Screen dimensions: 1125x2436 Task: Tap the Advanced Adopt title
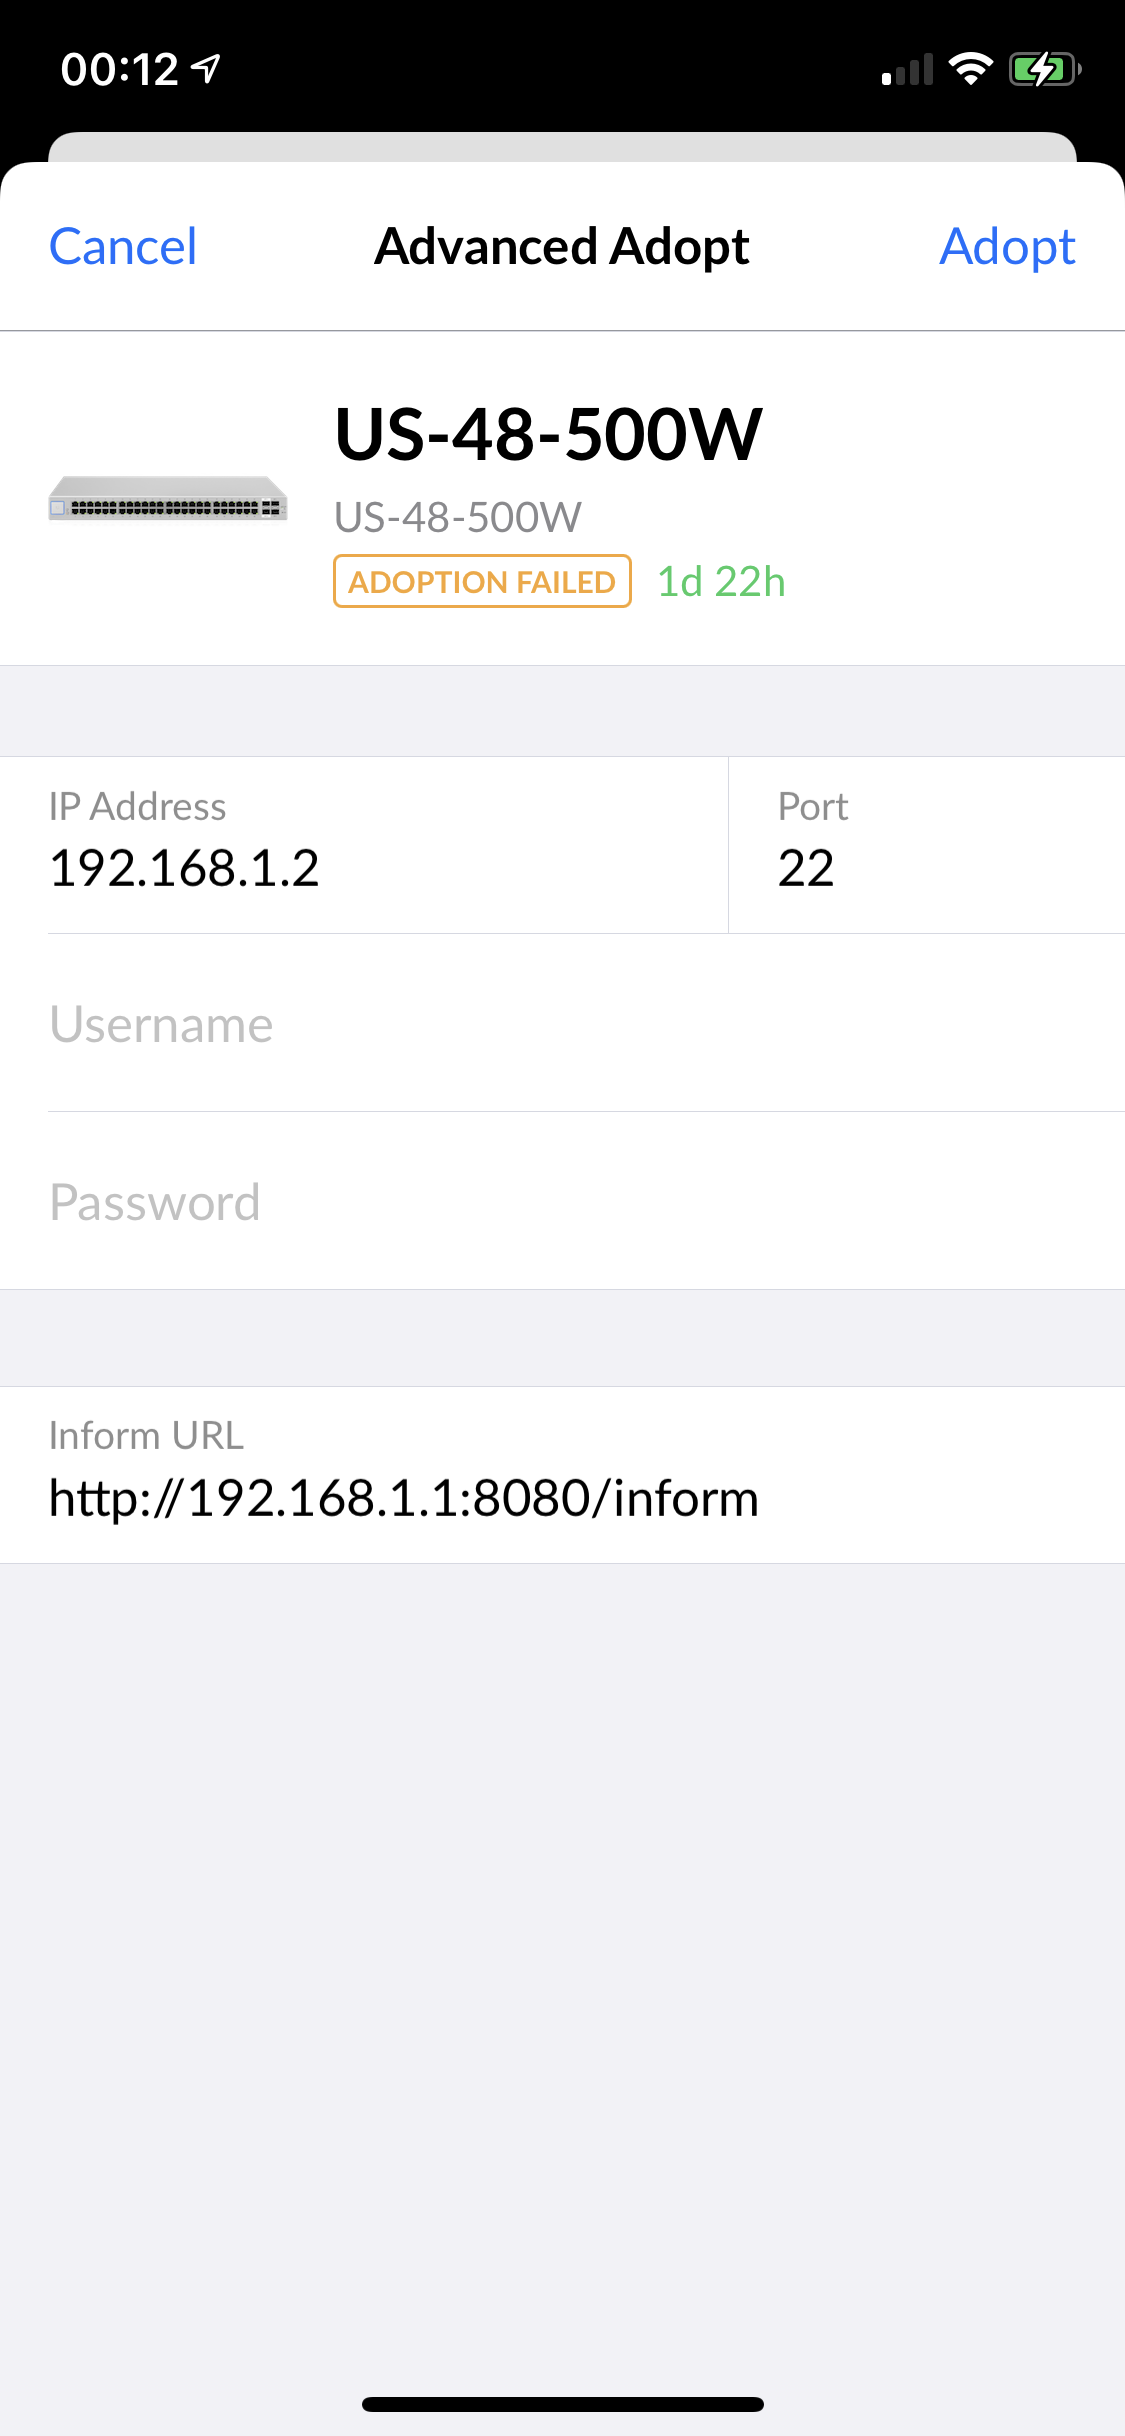point(562,247)
